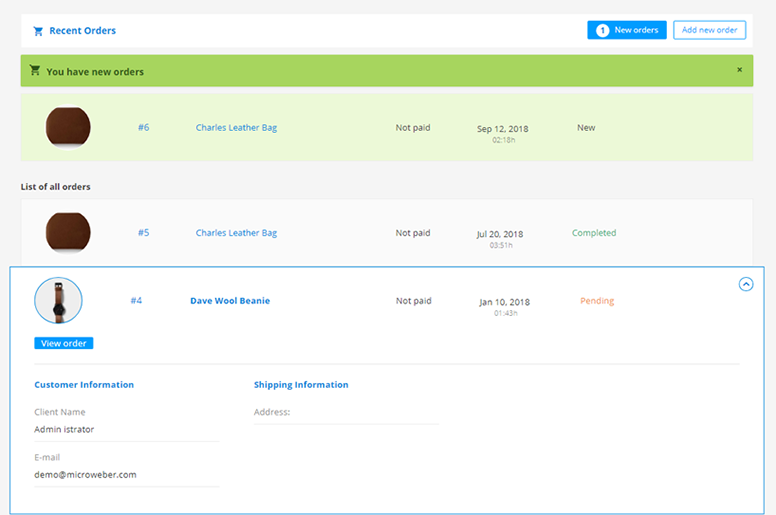Click 'Not paid' in order #6 row
The height and width of the screenshot is (515, 776).
tap(413, 128)
